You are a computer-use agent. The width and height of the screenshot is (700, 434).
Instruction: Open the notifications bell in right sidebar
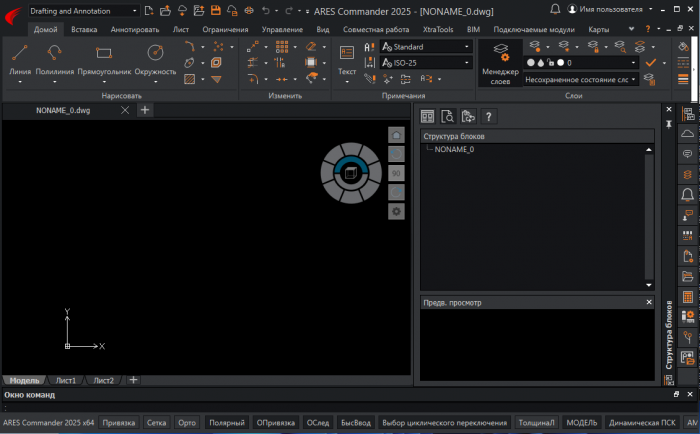[687, 194]
